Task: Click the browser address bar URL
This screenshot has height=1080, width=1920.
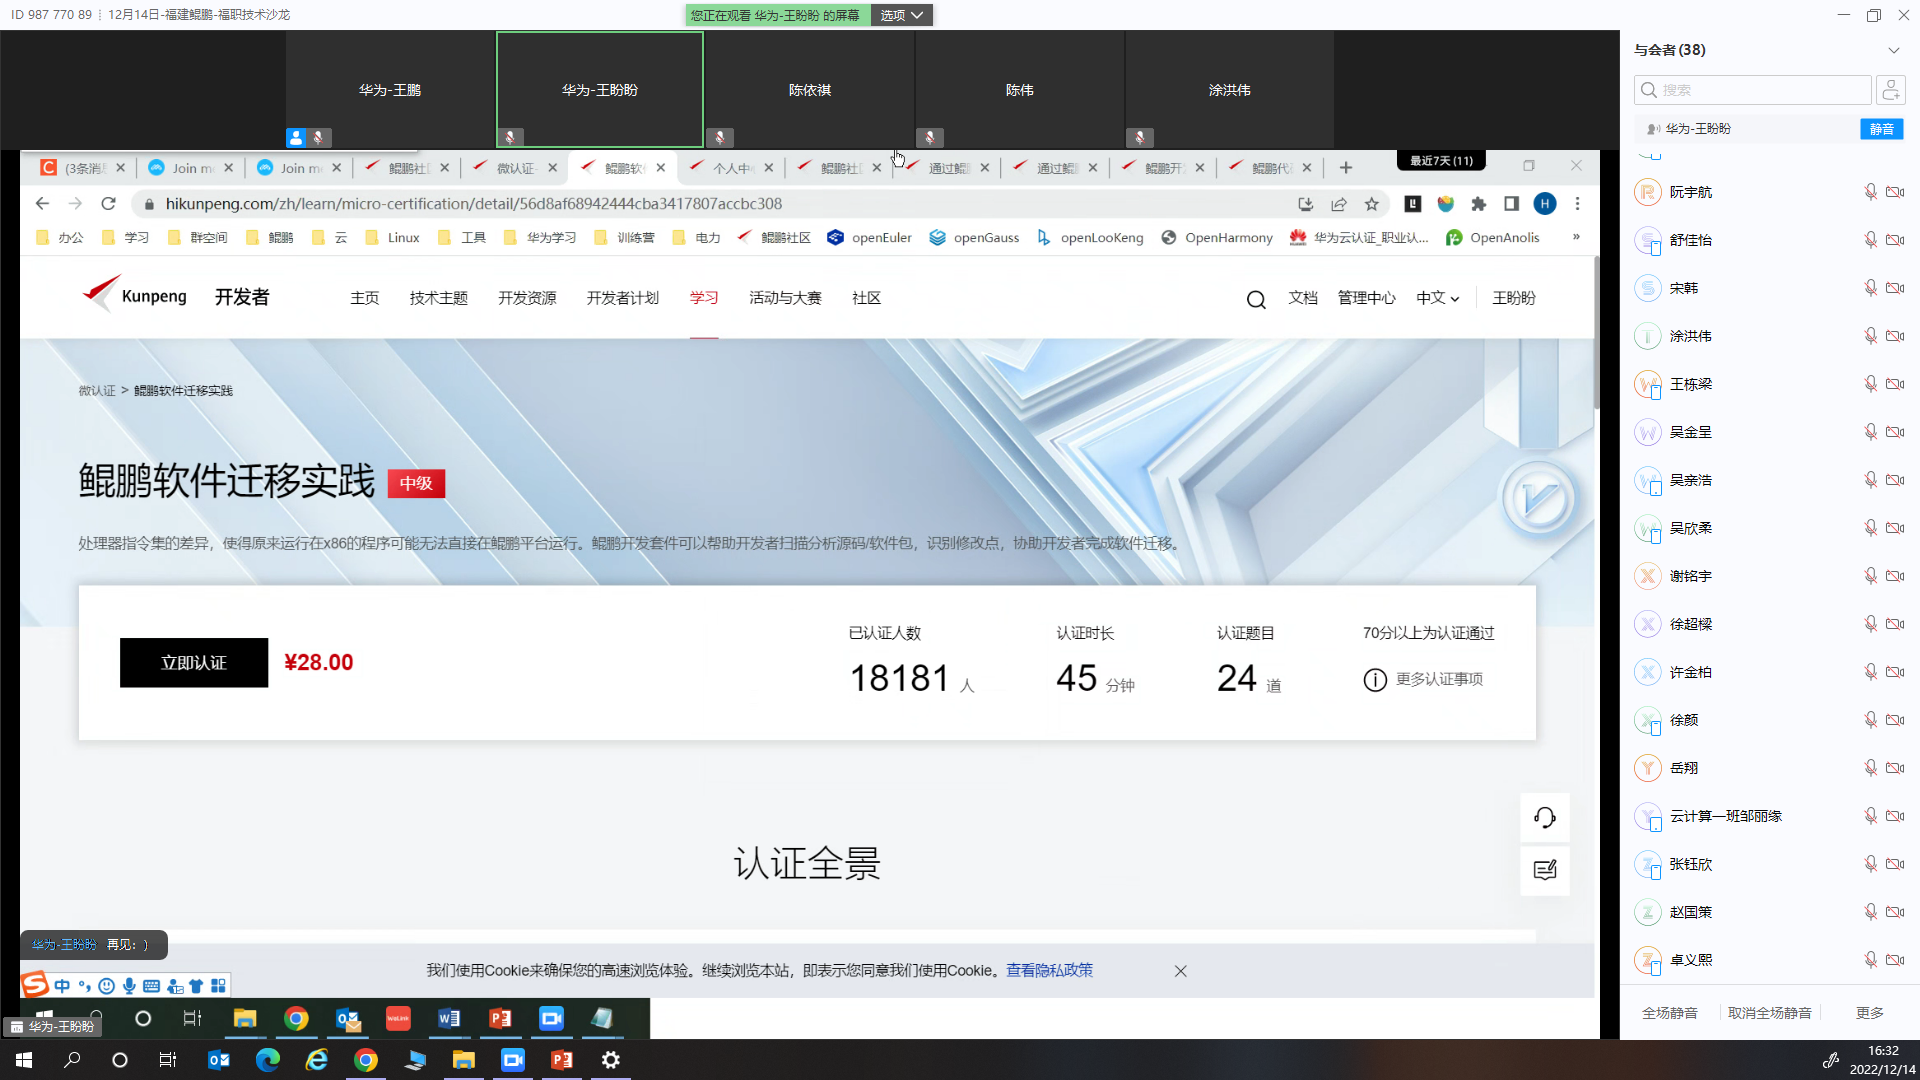Action: (474, 204)
